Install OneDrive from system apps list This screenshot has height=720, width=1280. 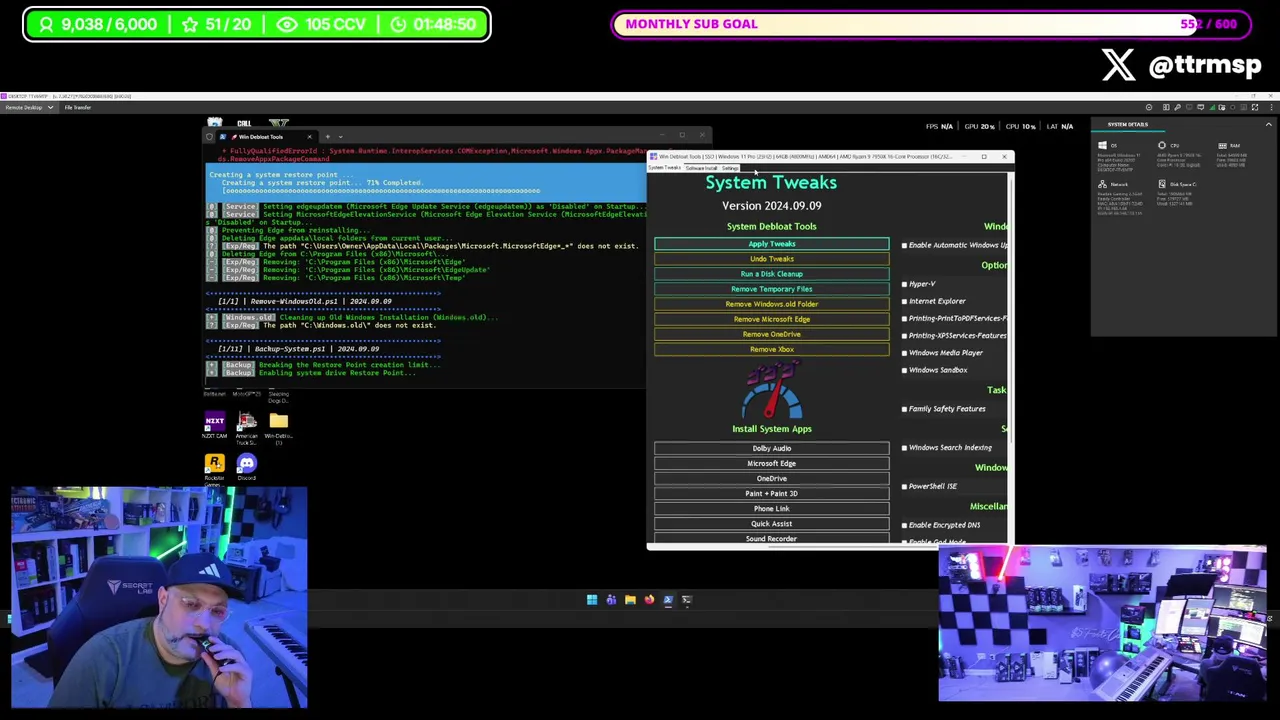771,478
